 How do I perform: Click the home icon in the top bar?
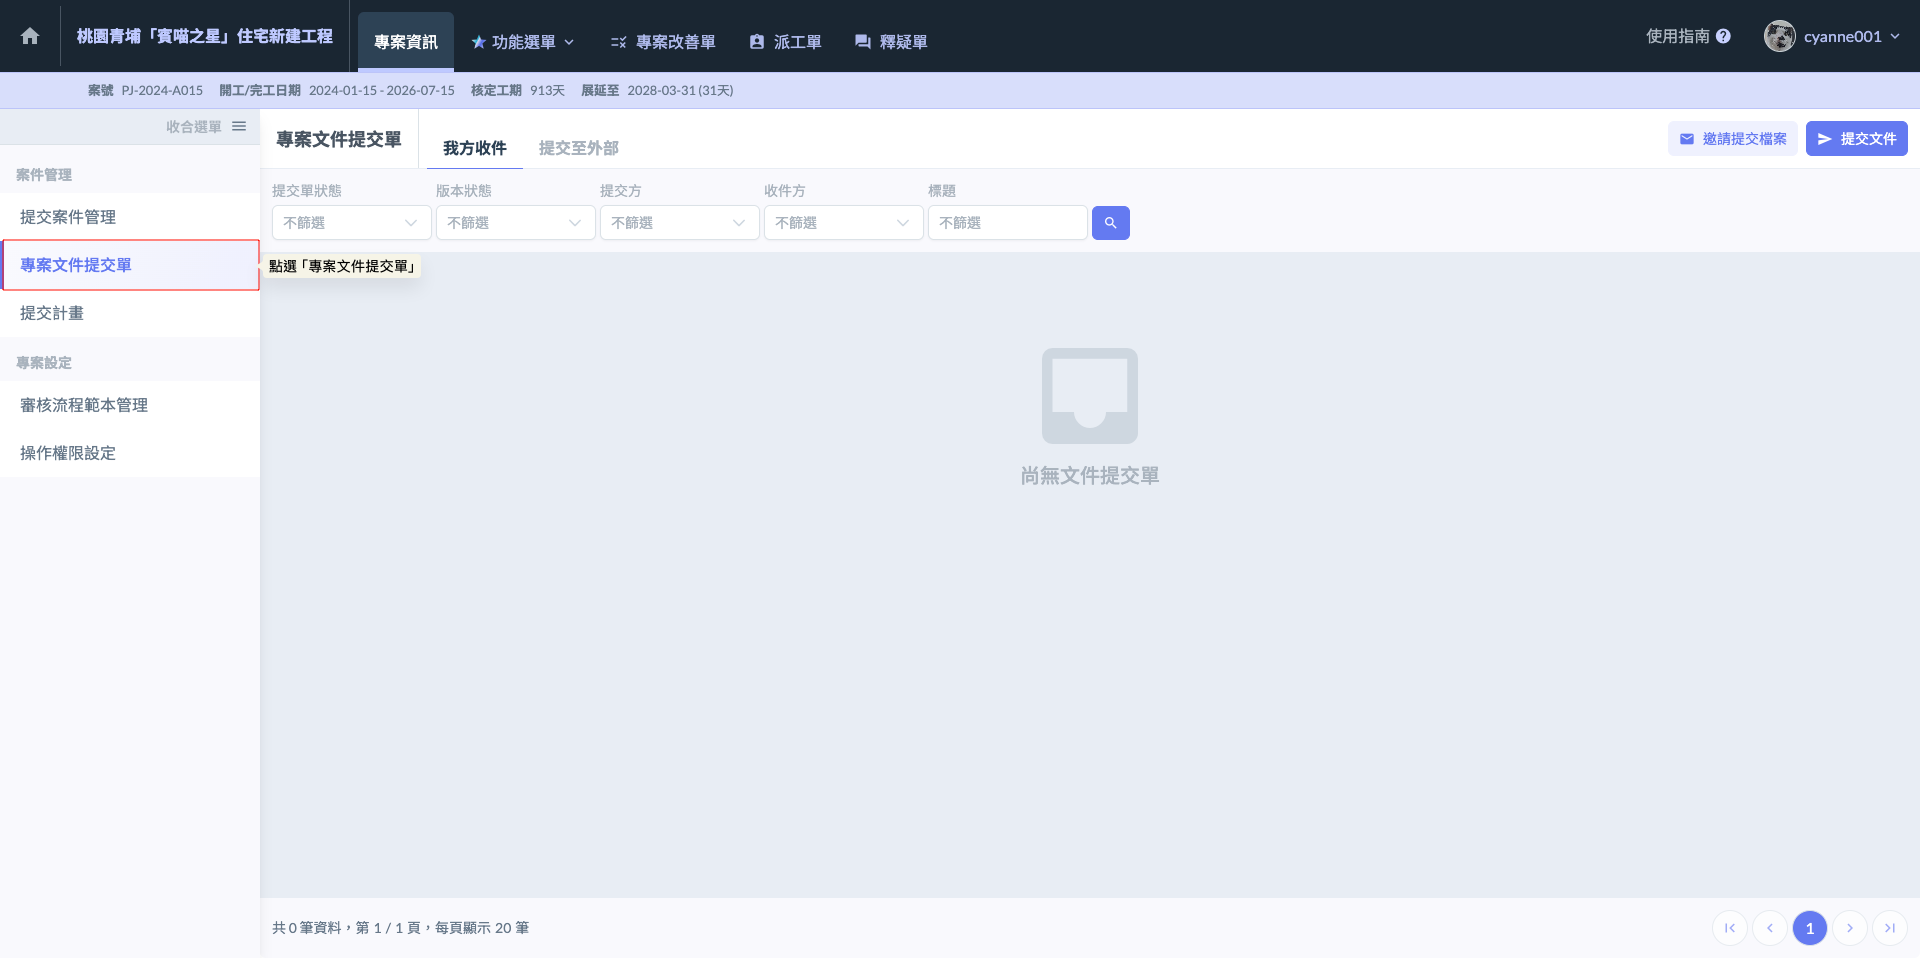pos(30,36)
